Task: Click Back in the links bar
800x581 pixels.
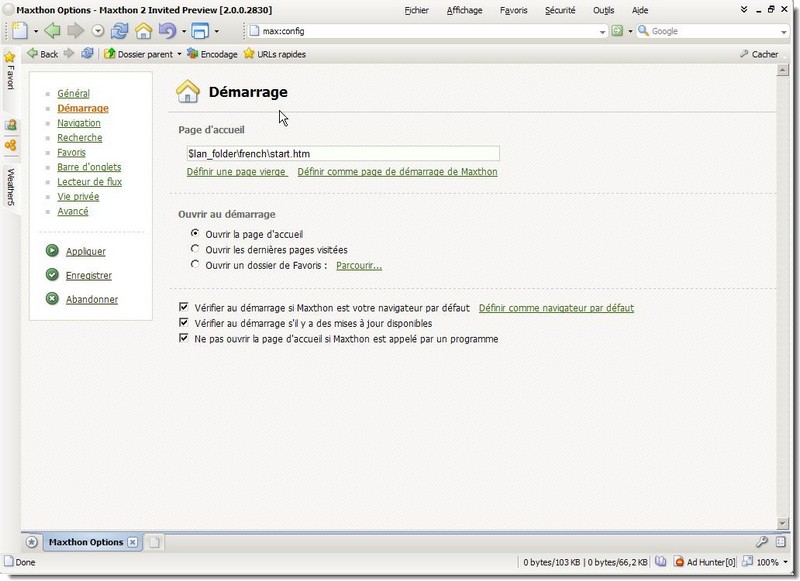Action: pos(42,54)
